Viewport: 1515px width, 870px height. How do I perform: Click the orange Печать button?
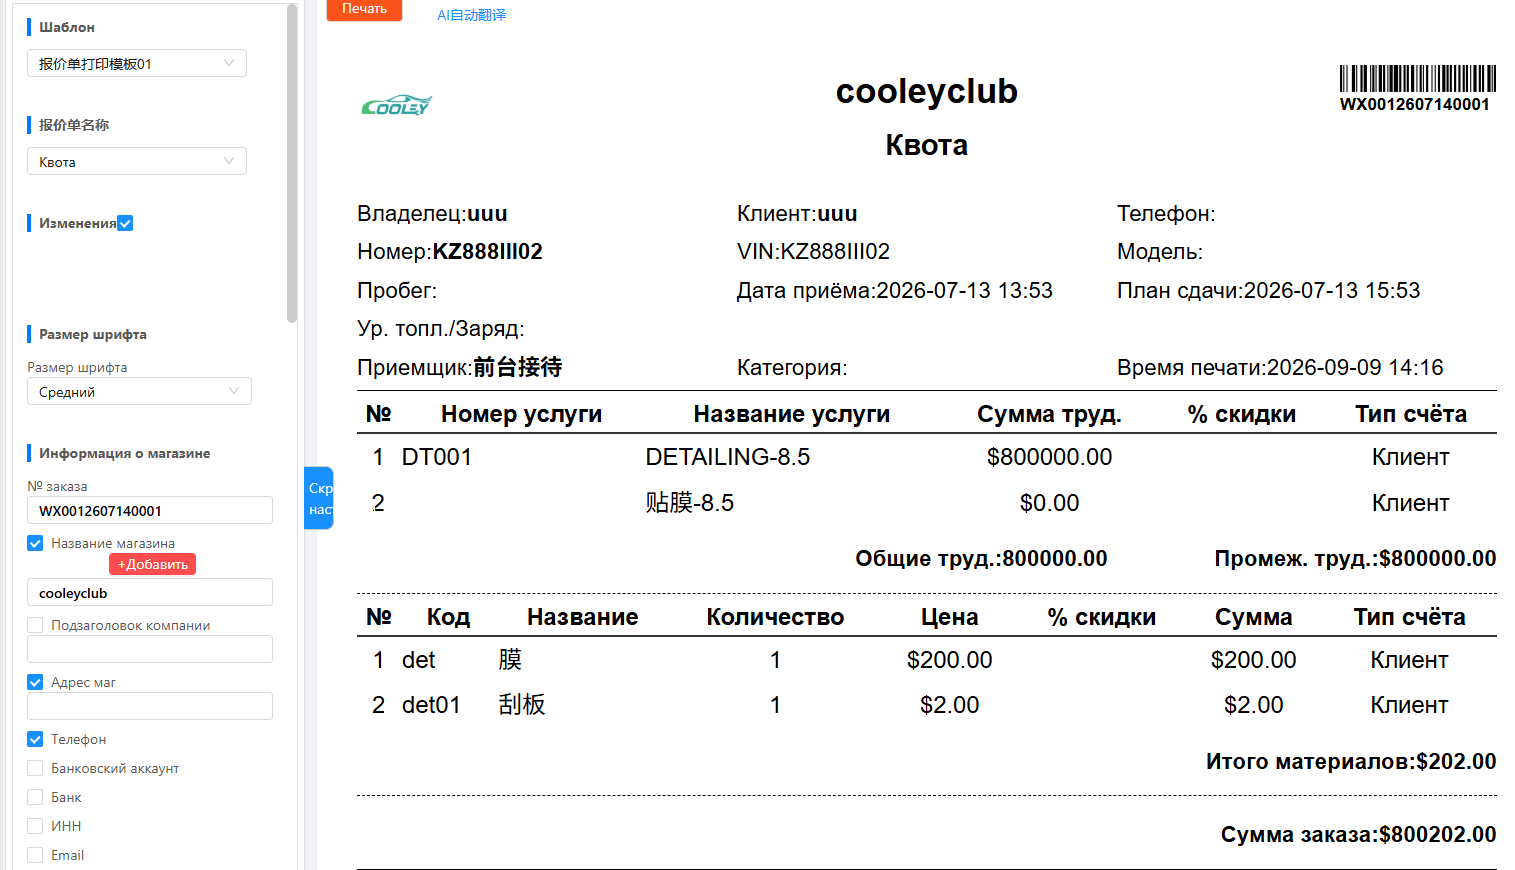pos(364,9)
